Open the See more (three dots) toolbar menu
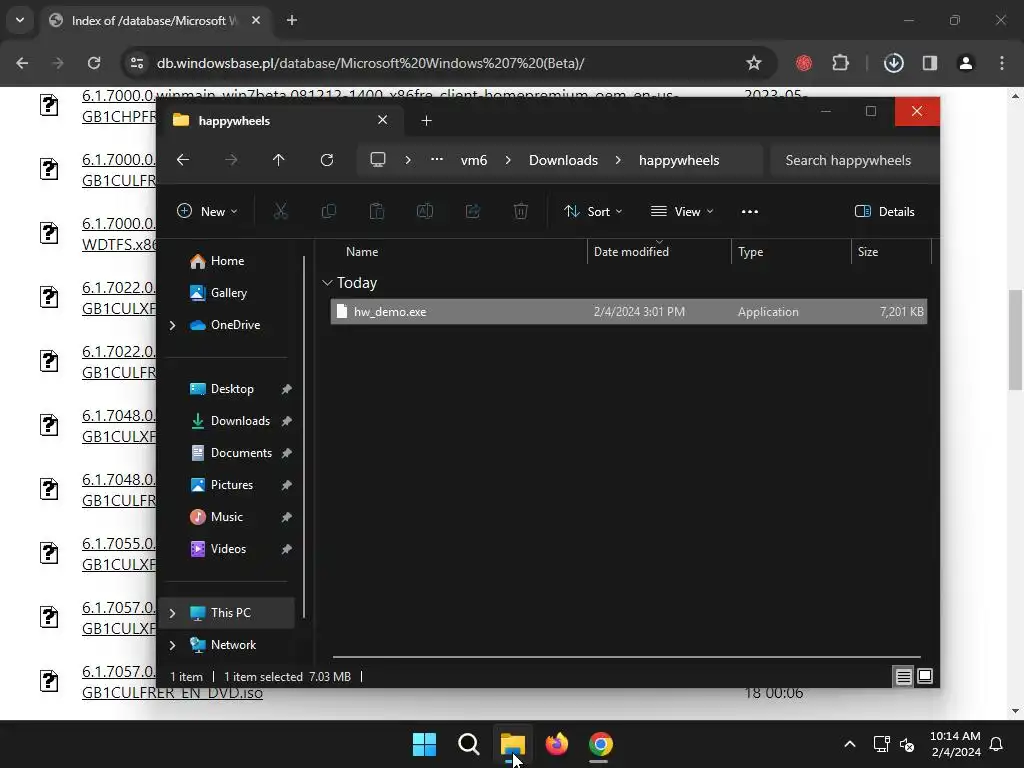This screenshot has width=1024, height=768. (750, 211)
